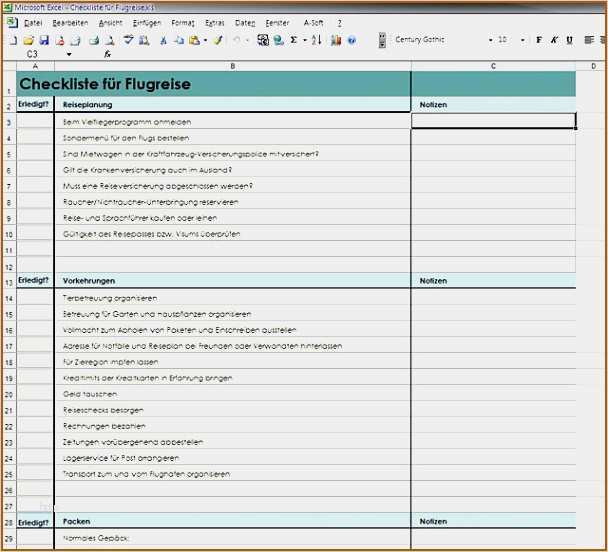The height and width of the screenshot is (552, 608).
Task: Click the fx insert function icon
Action: tap(107, 54)
